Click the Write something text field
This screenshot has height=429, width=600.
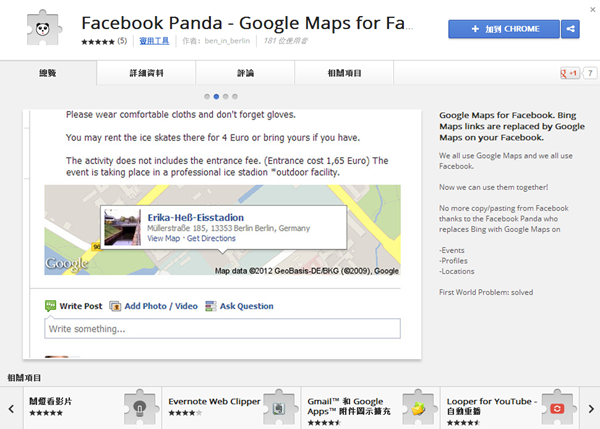pyautogui.click(x=222, y=328)
